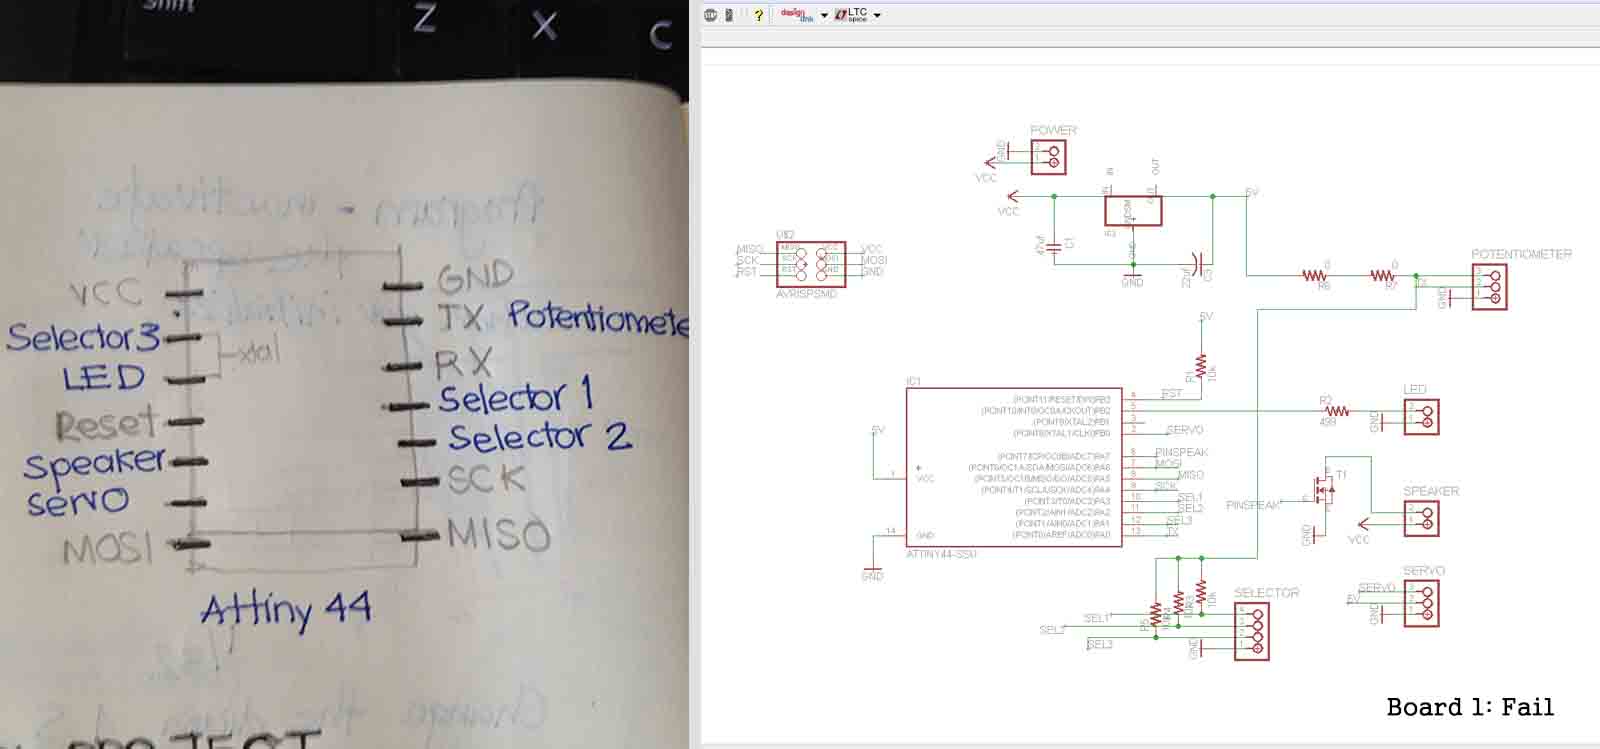Click the SEL2 net label near the selector

[x=1052, y=630]
